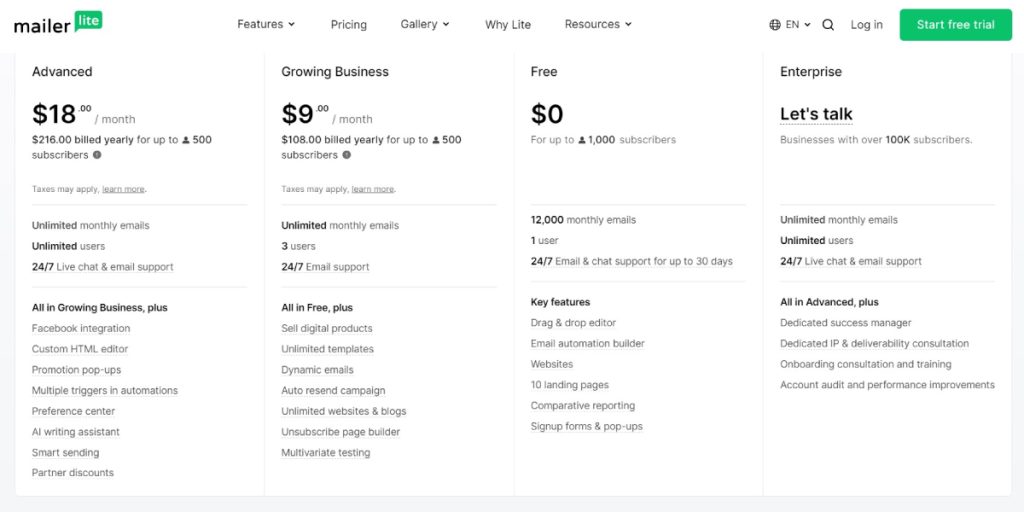Click the globe language icon

tap(775, 25)
